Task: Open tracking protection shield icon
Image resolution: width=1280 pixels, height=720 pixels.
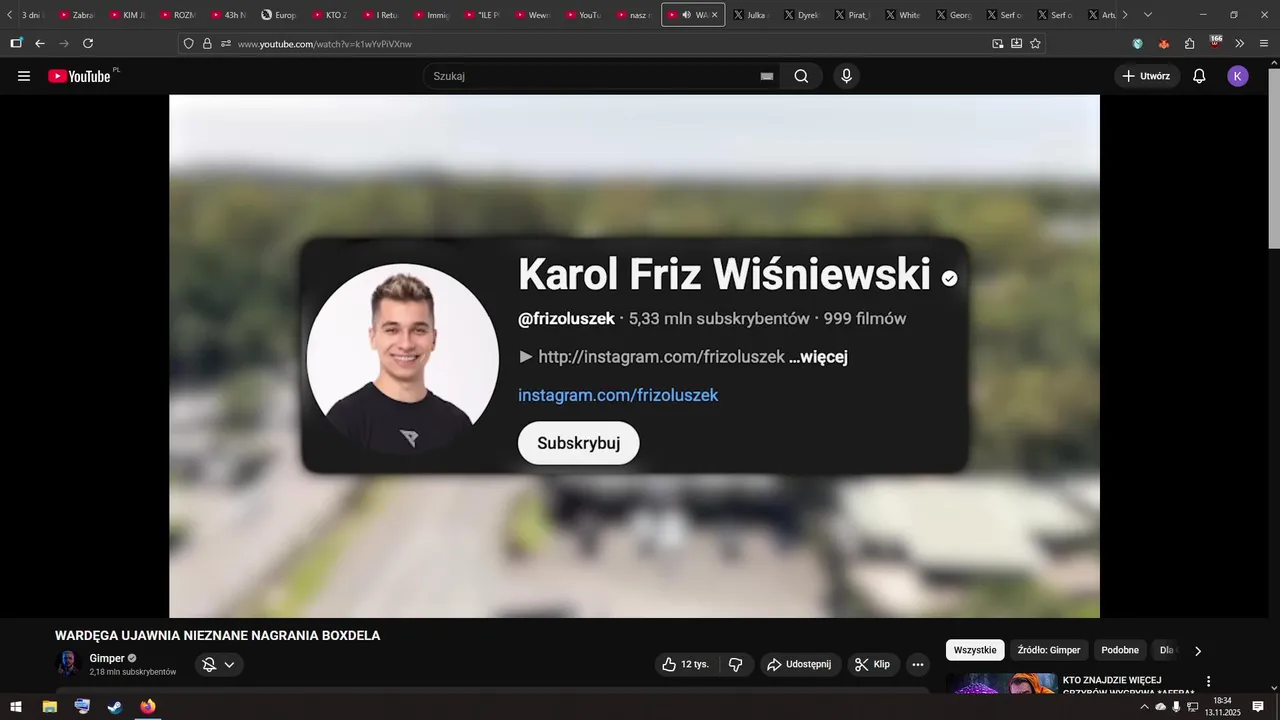Action: click(x=188, y=43)
